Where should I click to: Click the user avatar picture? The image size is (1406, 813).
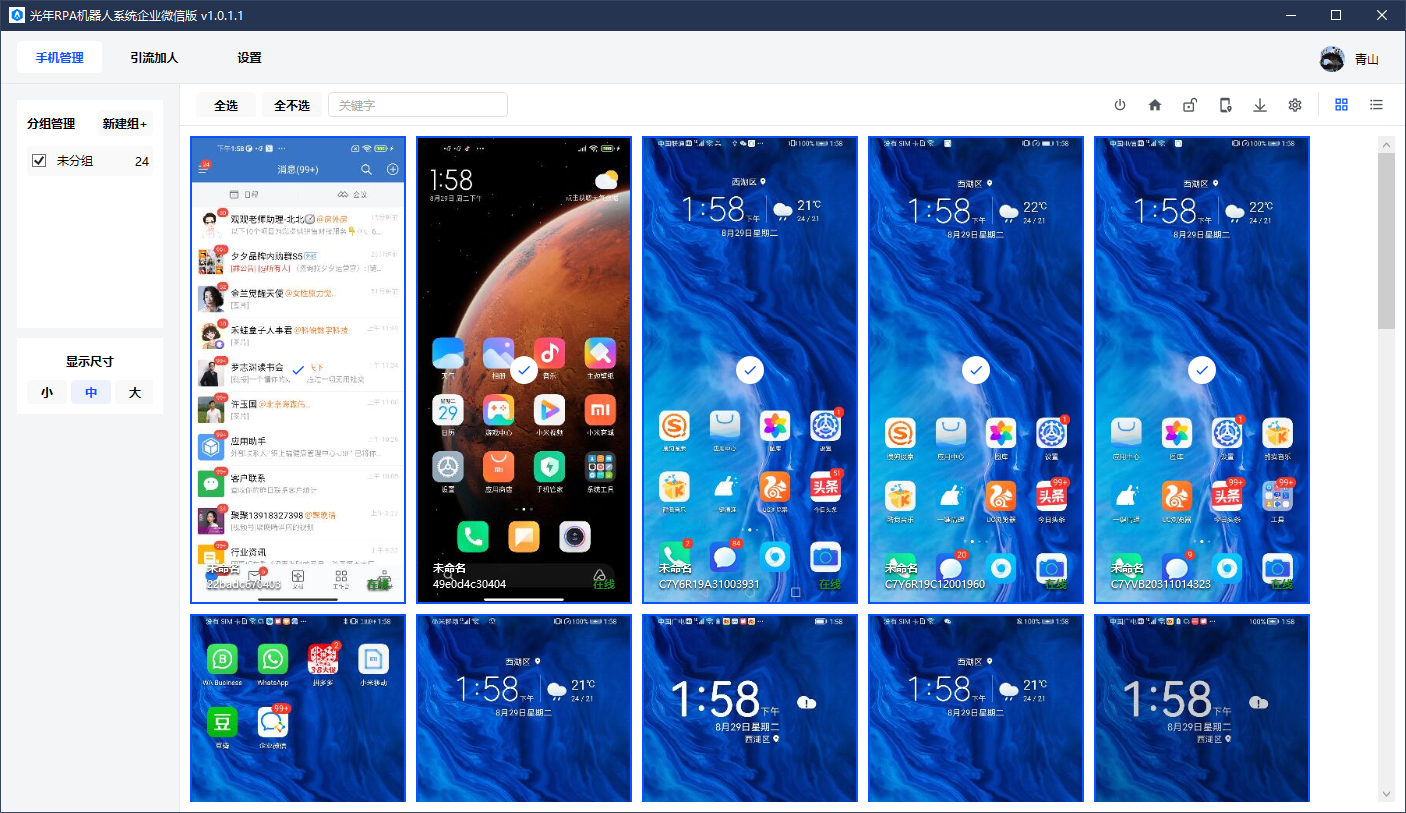[x=1332, y=59]
